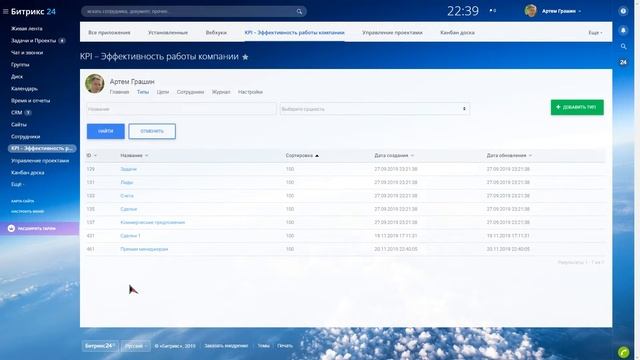Click the Печать link in the footer
Viewport: 640px width, 360px height.
coord(285,346)
